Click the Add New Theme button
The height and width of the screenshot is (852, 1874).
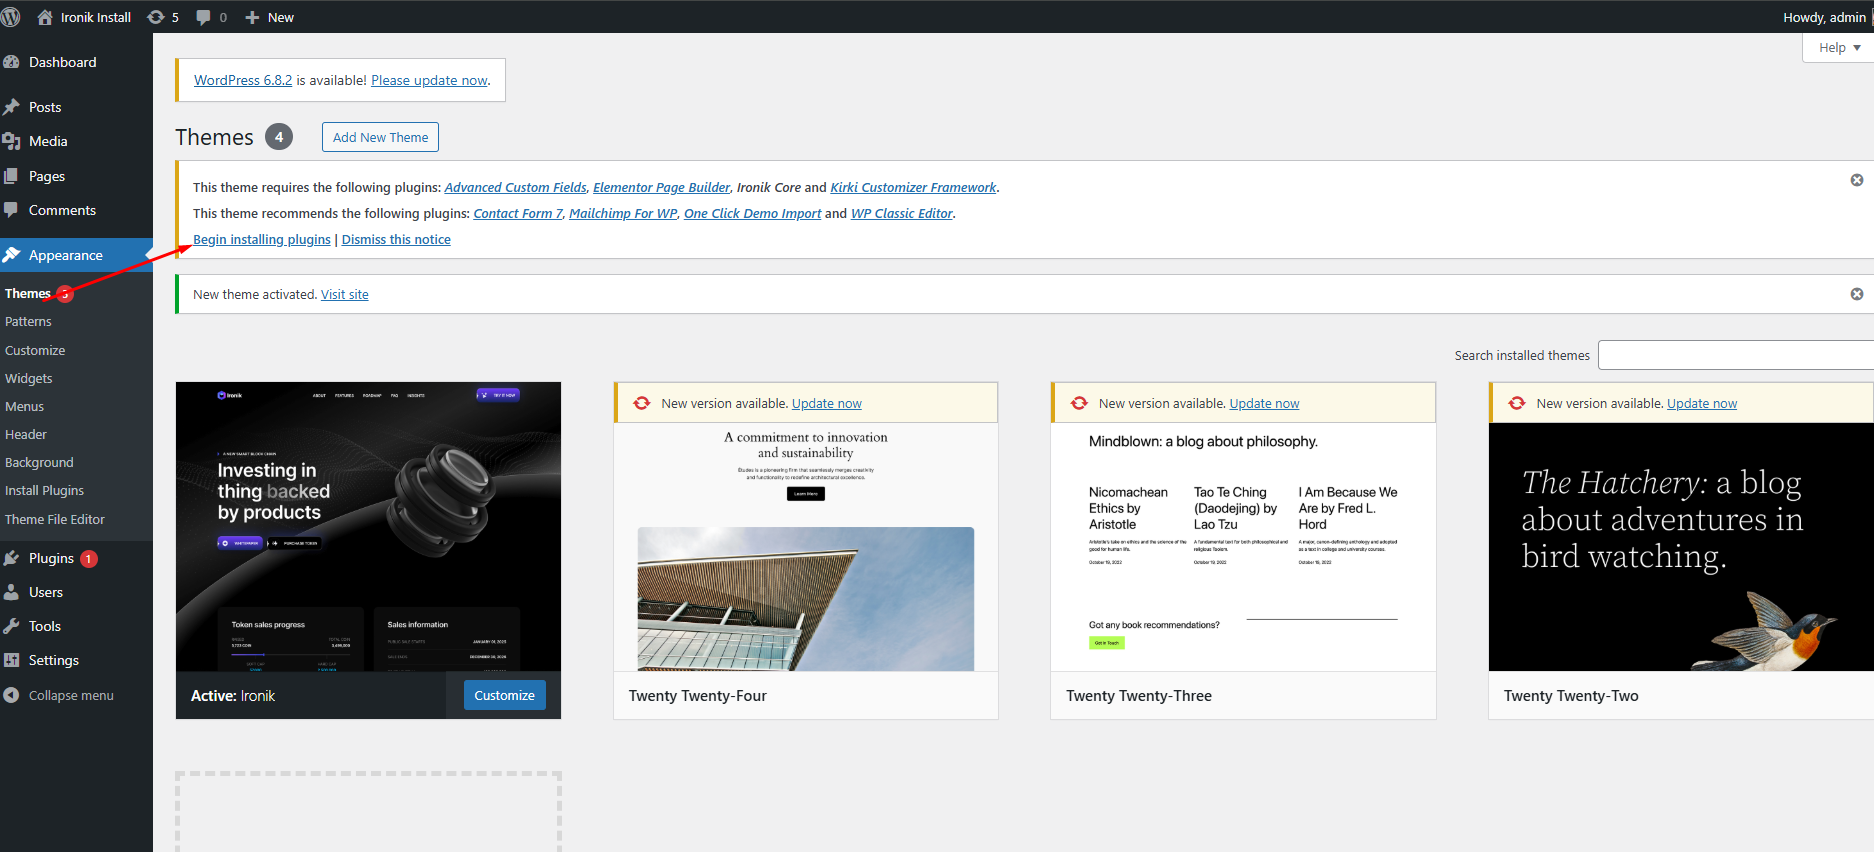pyautogui.click(x=380, y=137)
